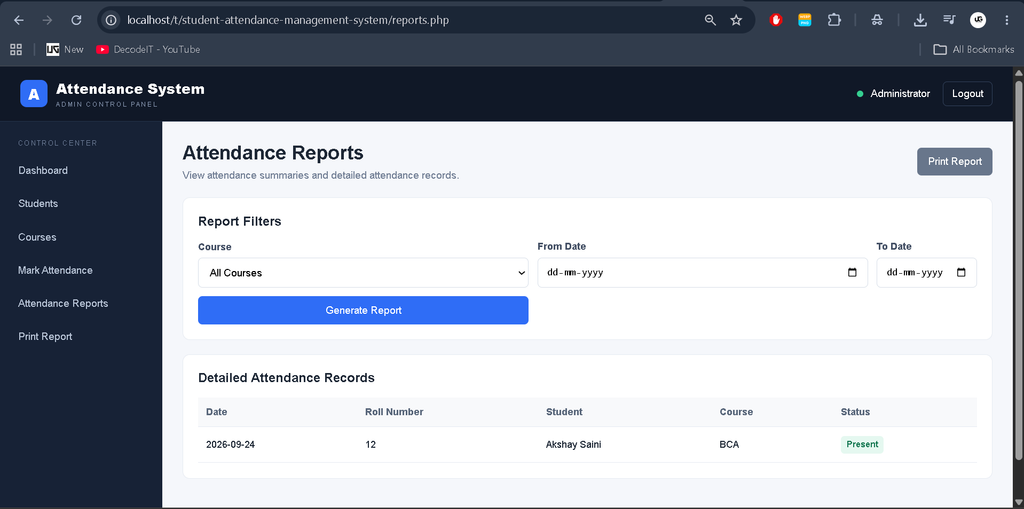Click the Date column header
This screenshot has width=1024, height=509.
click(217, 412)
